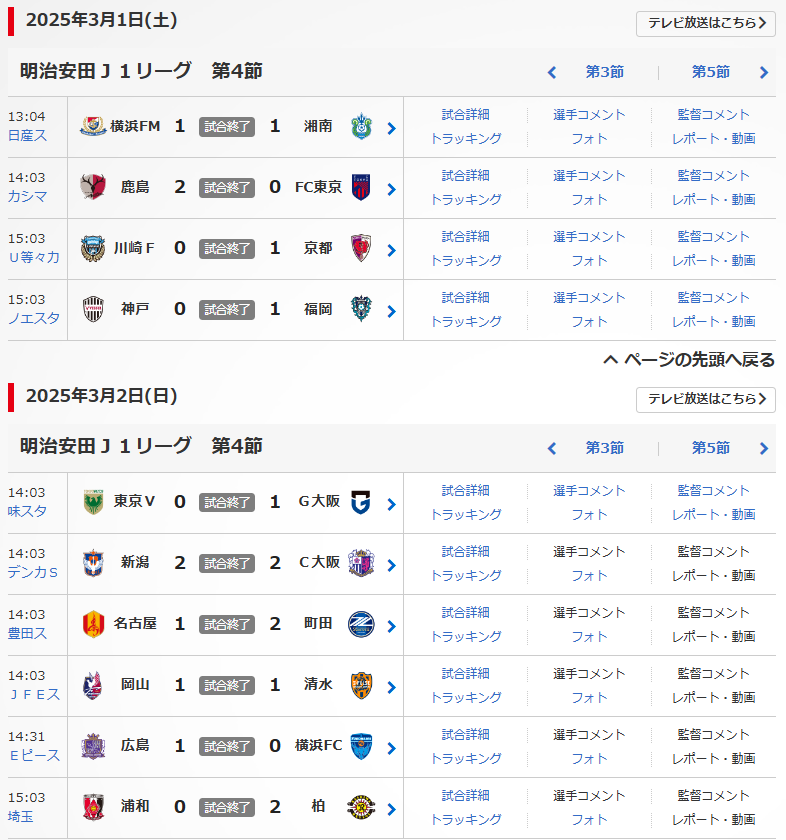Expand the 横浜FM vs 湘南 match arrow

pos(391,128)
